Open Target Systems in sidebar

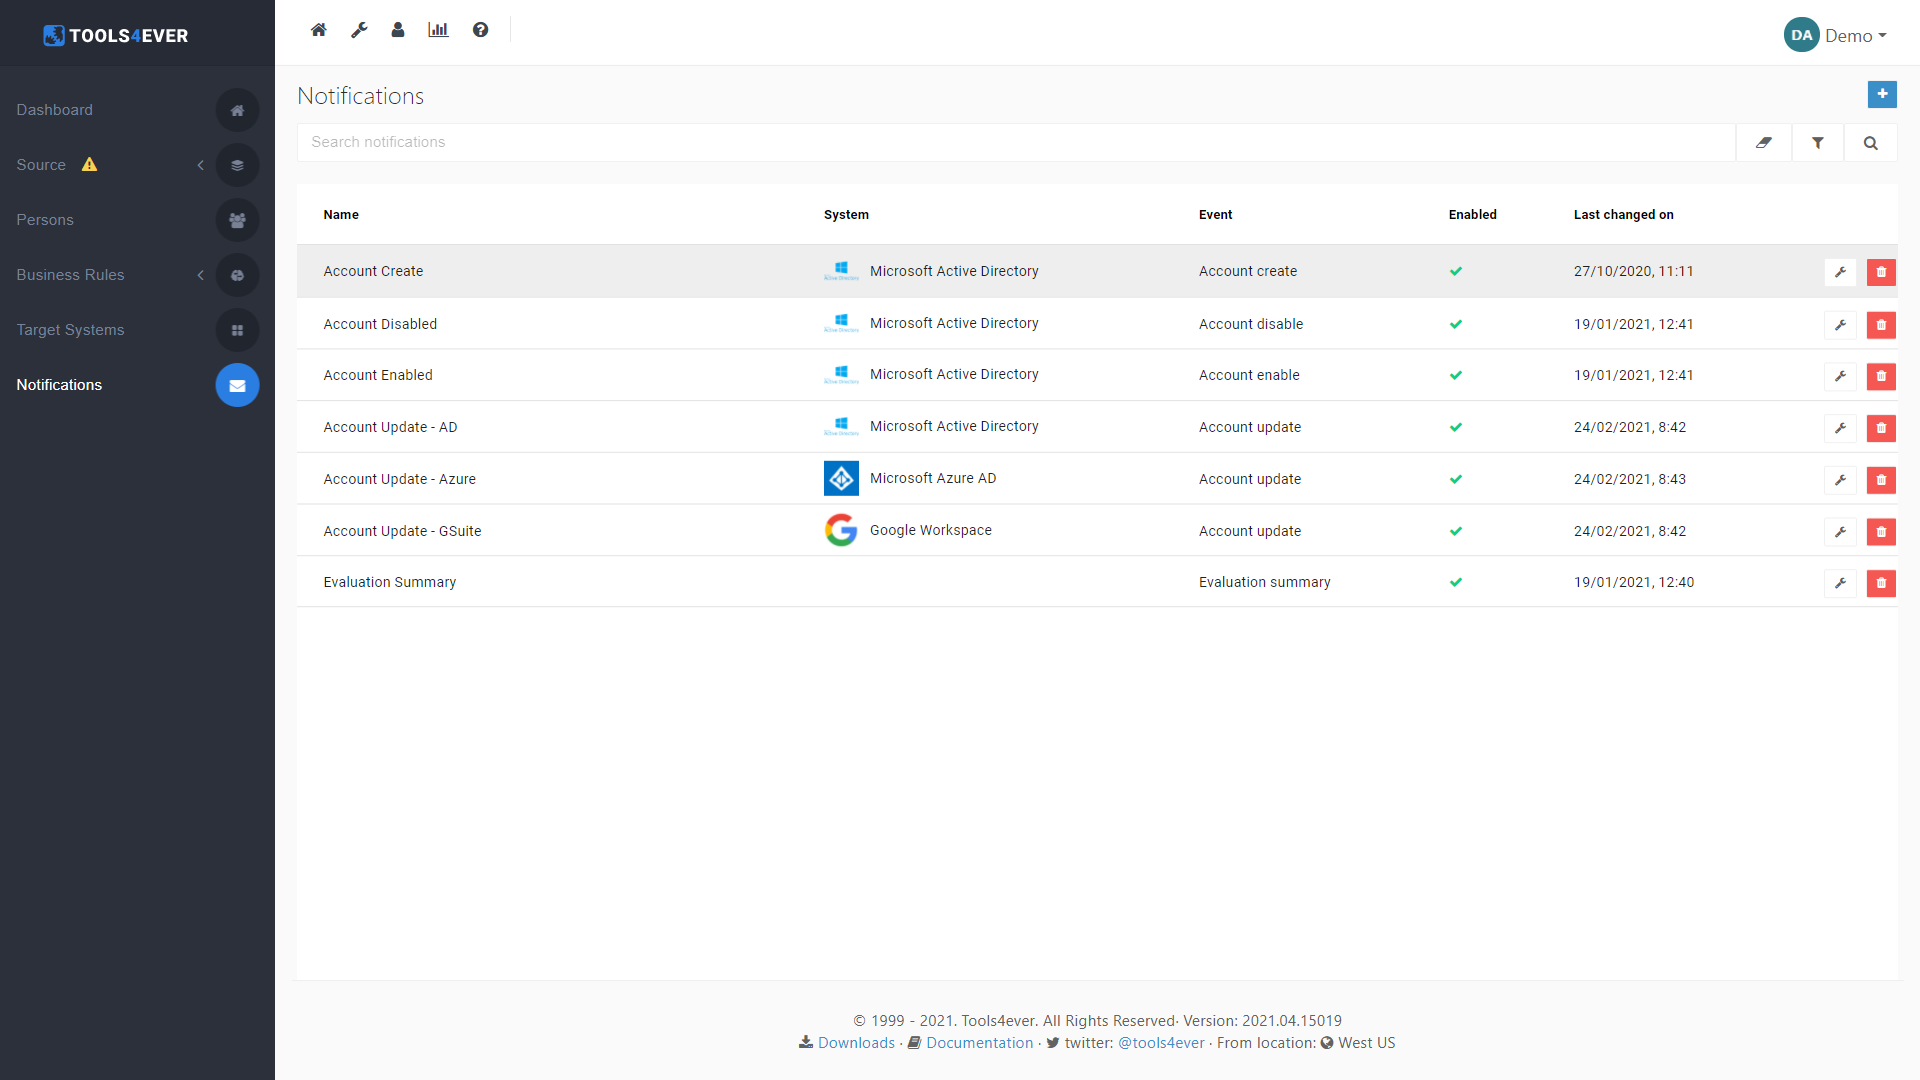(70, 330)
